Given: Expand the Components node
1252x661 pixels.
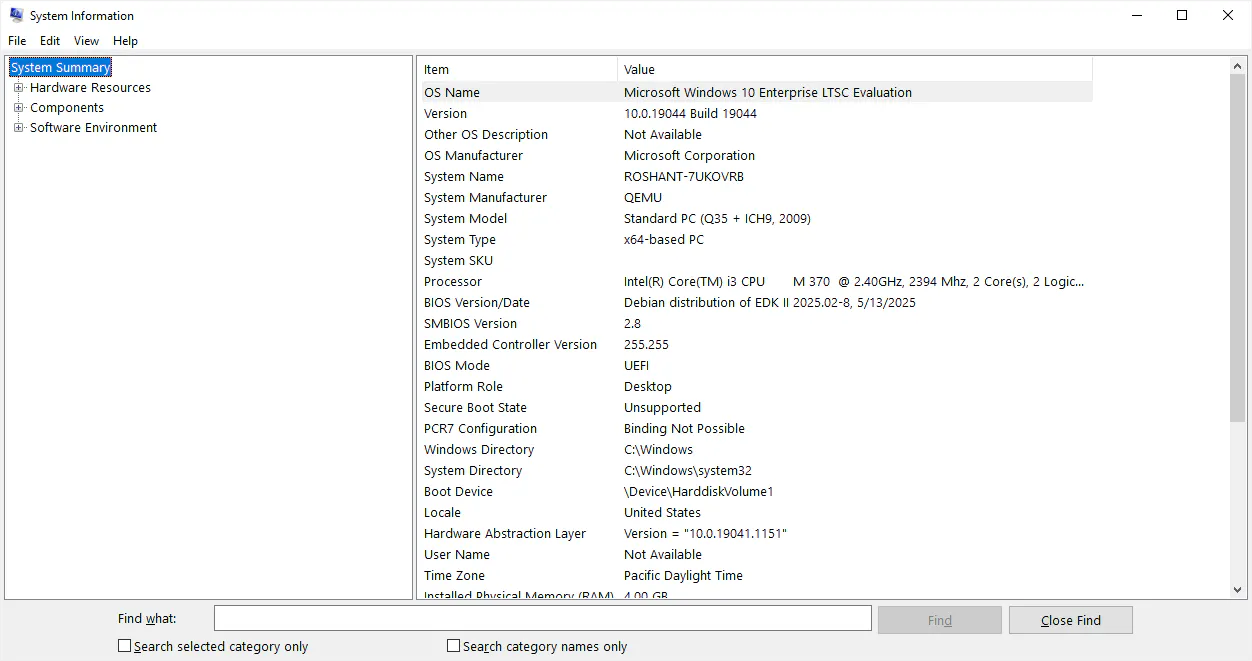Looking at the screenshot, I should tap(18, 107).
